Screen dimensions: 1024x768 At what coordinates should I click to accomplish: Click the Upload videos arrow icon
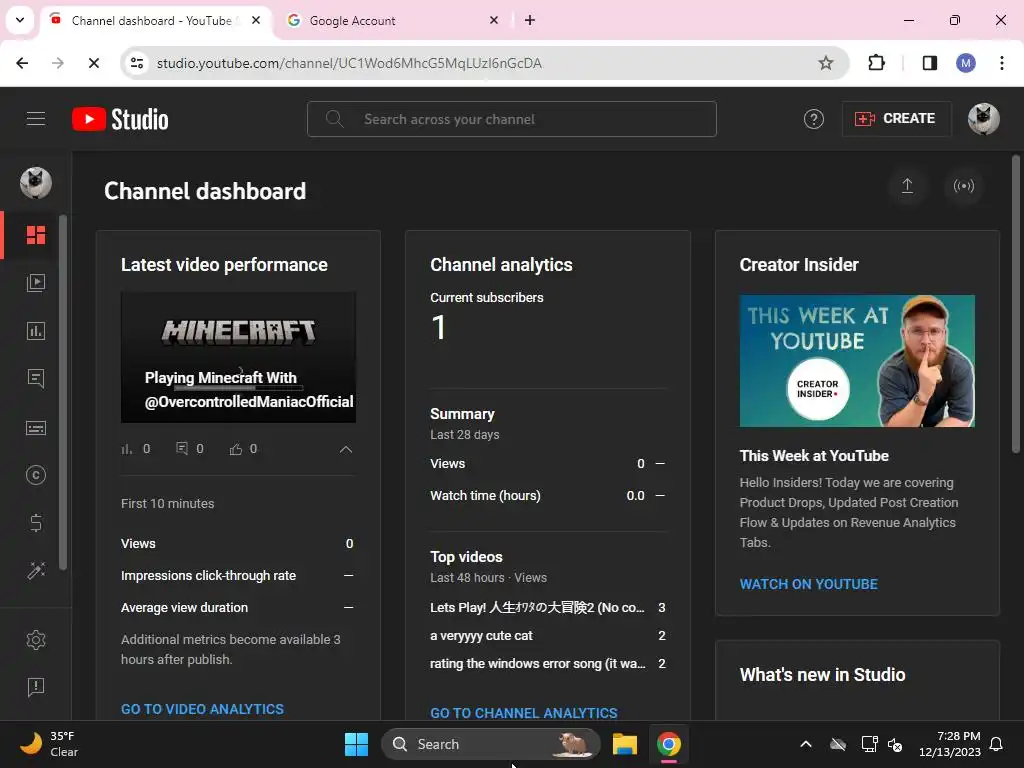(x=907, y=186)
